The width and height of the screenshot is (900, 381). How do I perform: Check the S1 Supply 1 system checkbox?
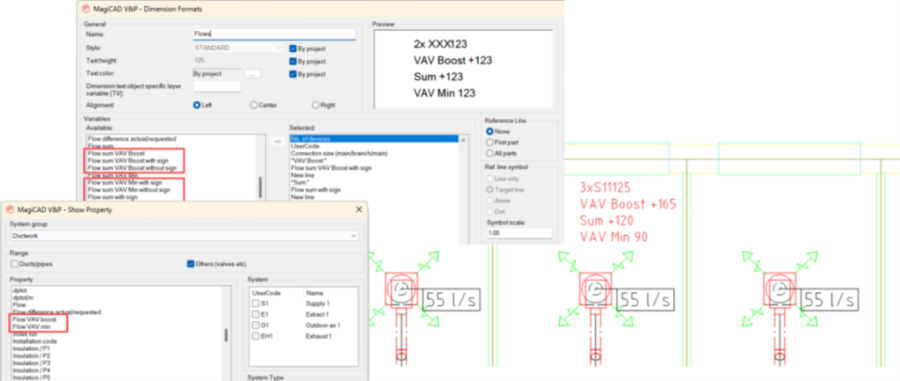256,303
